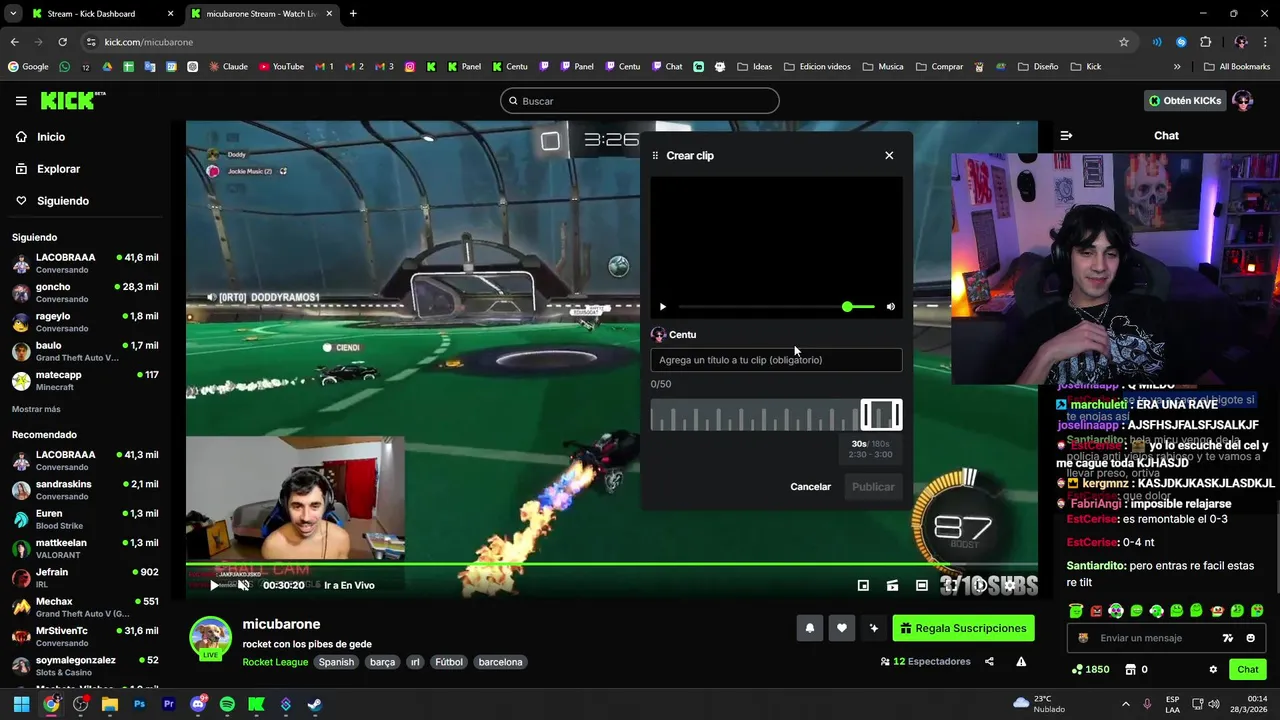This screenshot has width=1280, height=720.
Task: Seek on the stream progress bar
Action: tap(611, 564)
